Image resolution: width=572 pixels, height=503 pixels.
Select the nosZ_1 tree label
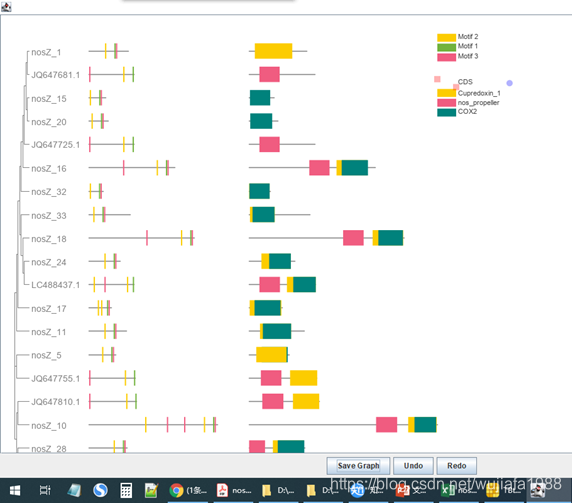pos(46,53)
